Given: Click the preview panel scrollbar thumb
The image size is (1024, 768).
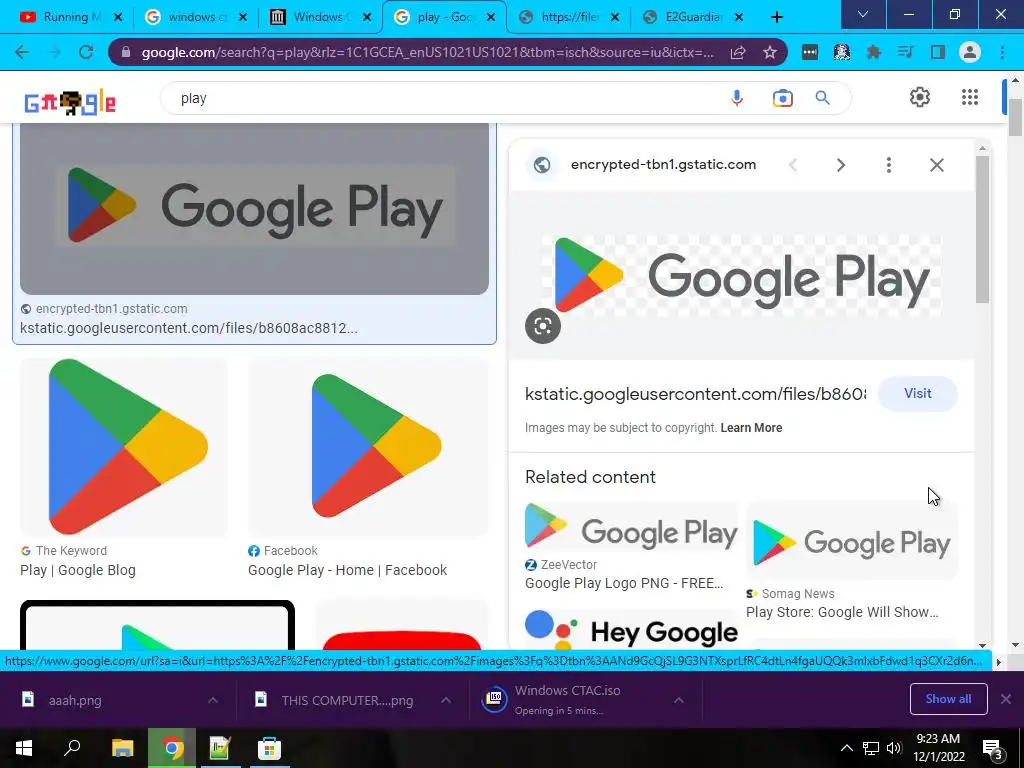Looking at the screenshot, I should 982,229.
